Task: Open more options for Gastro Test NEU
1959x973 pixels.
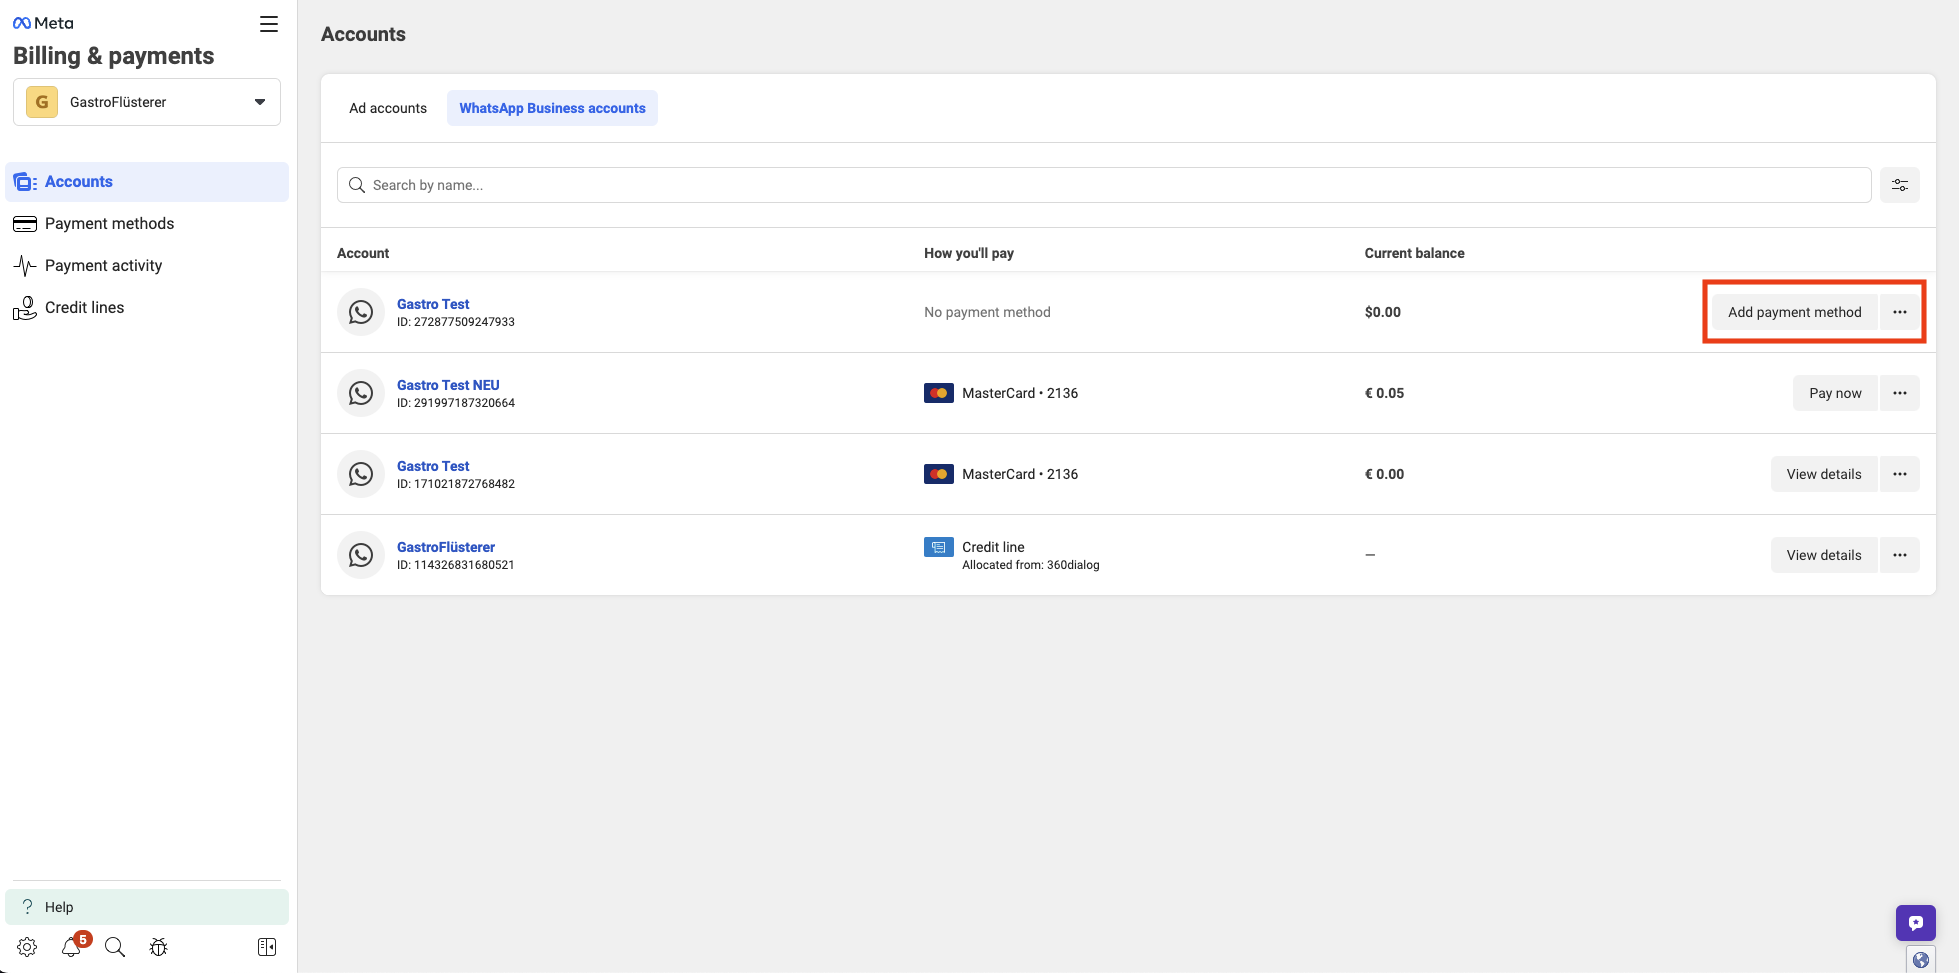Action: [1899, 393]
